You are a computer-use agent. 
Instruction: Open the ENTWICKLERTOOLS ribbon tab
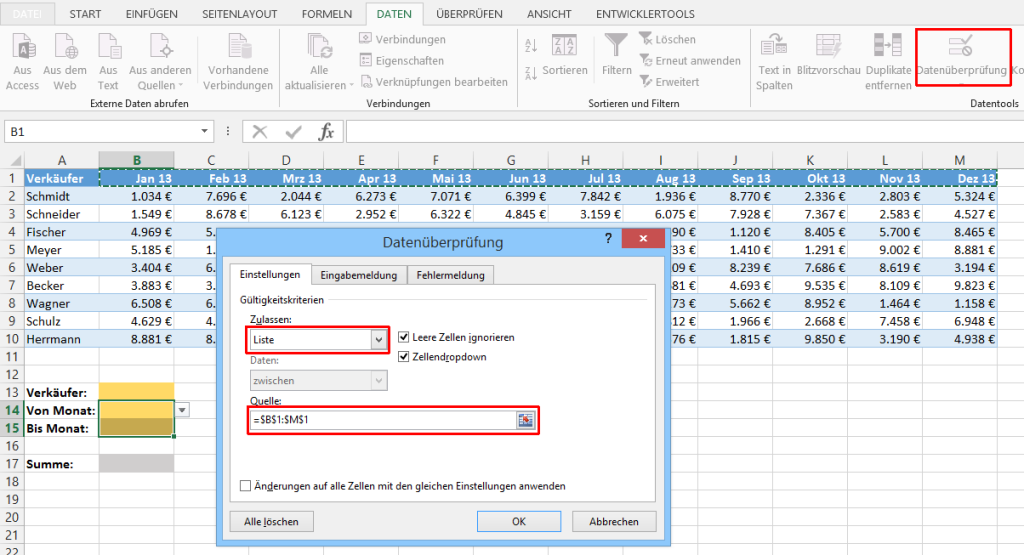645,14
